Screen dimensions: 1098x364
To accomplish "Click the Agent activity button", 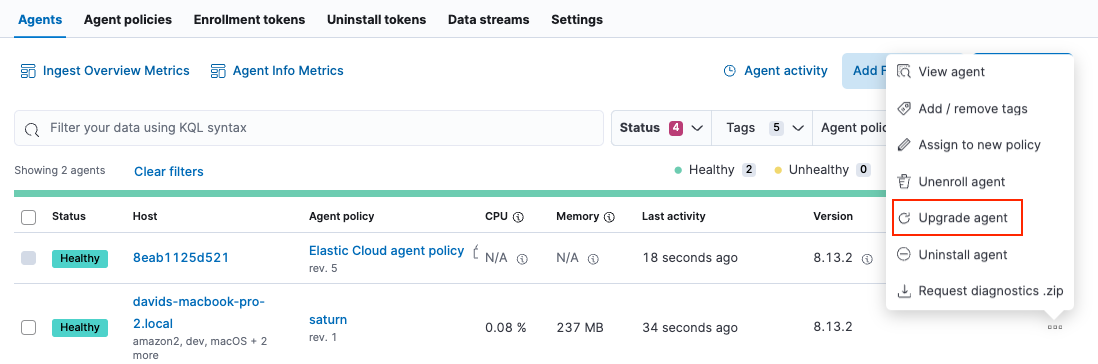I will coord(775,71).
